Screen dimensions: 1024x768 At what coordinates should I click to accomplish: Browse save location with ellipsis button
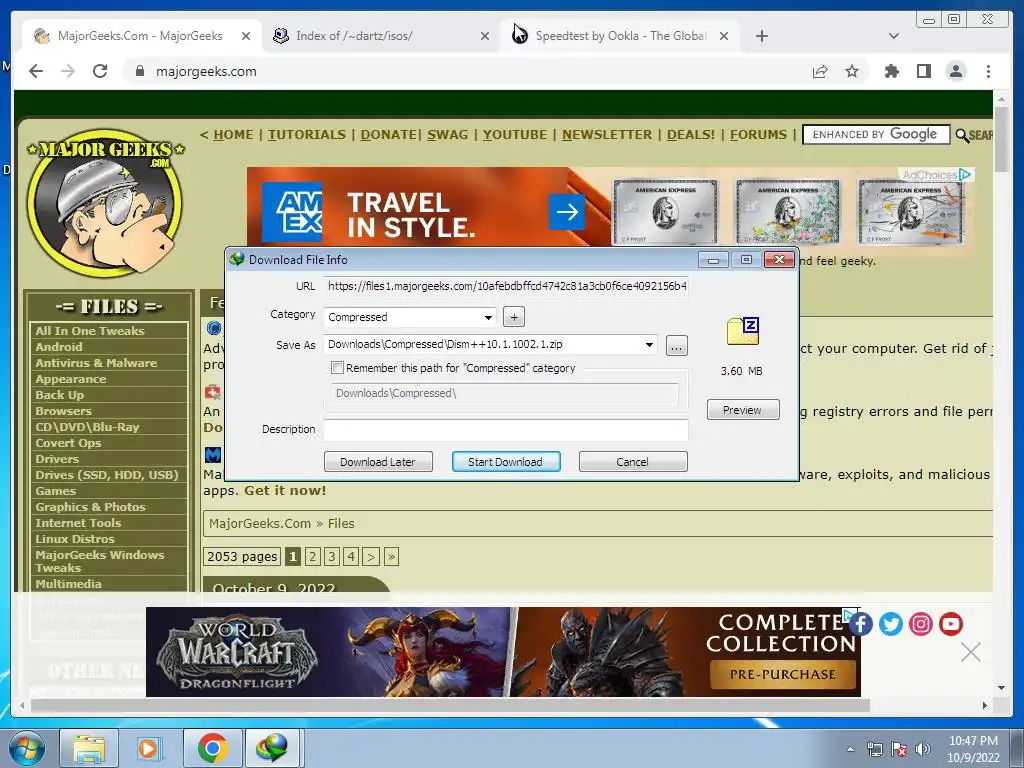point(677,346)
